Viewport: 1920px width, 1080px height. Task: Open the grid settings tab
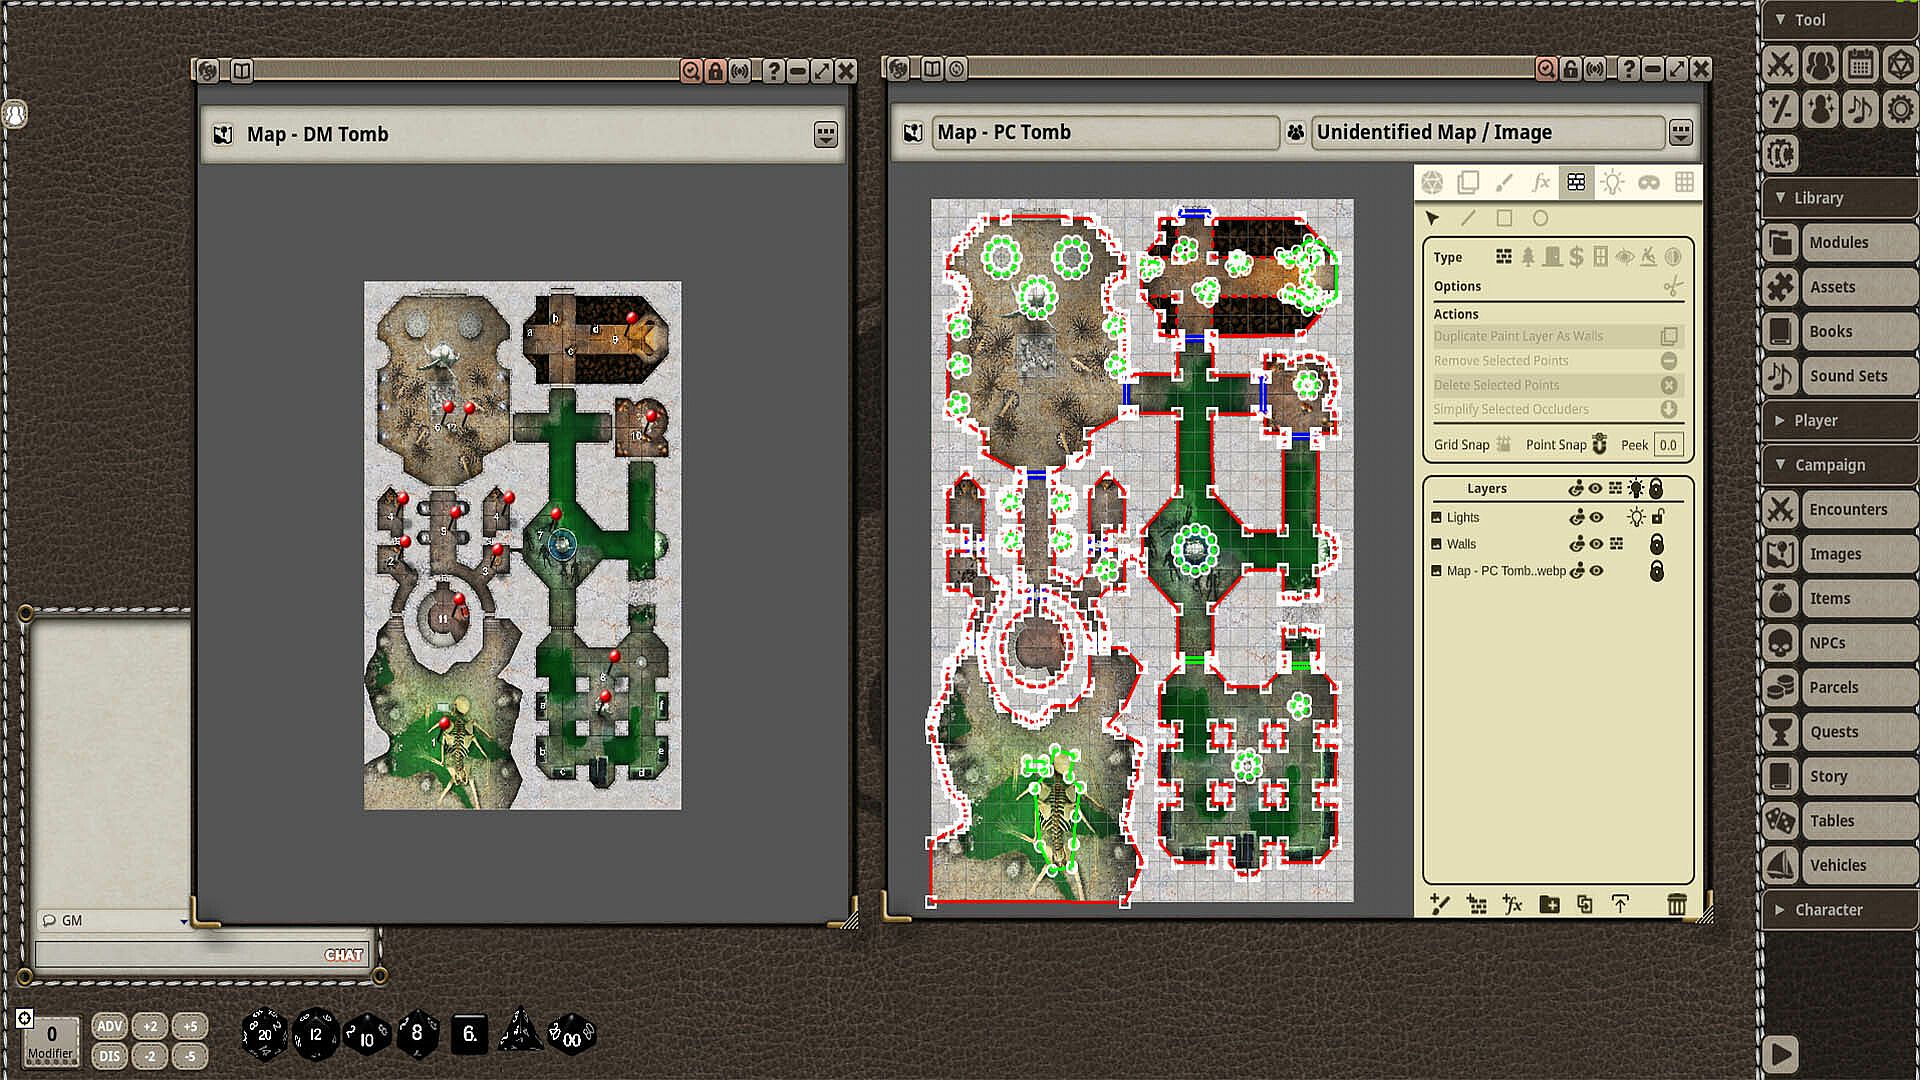click(x=1685, y=182)
